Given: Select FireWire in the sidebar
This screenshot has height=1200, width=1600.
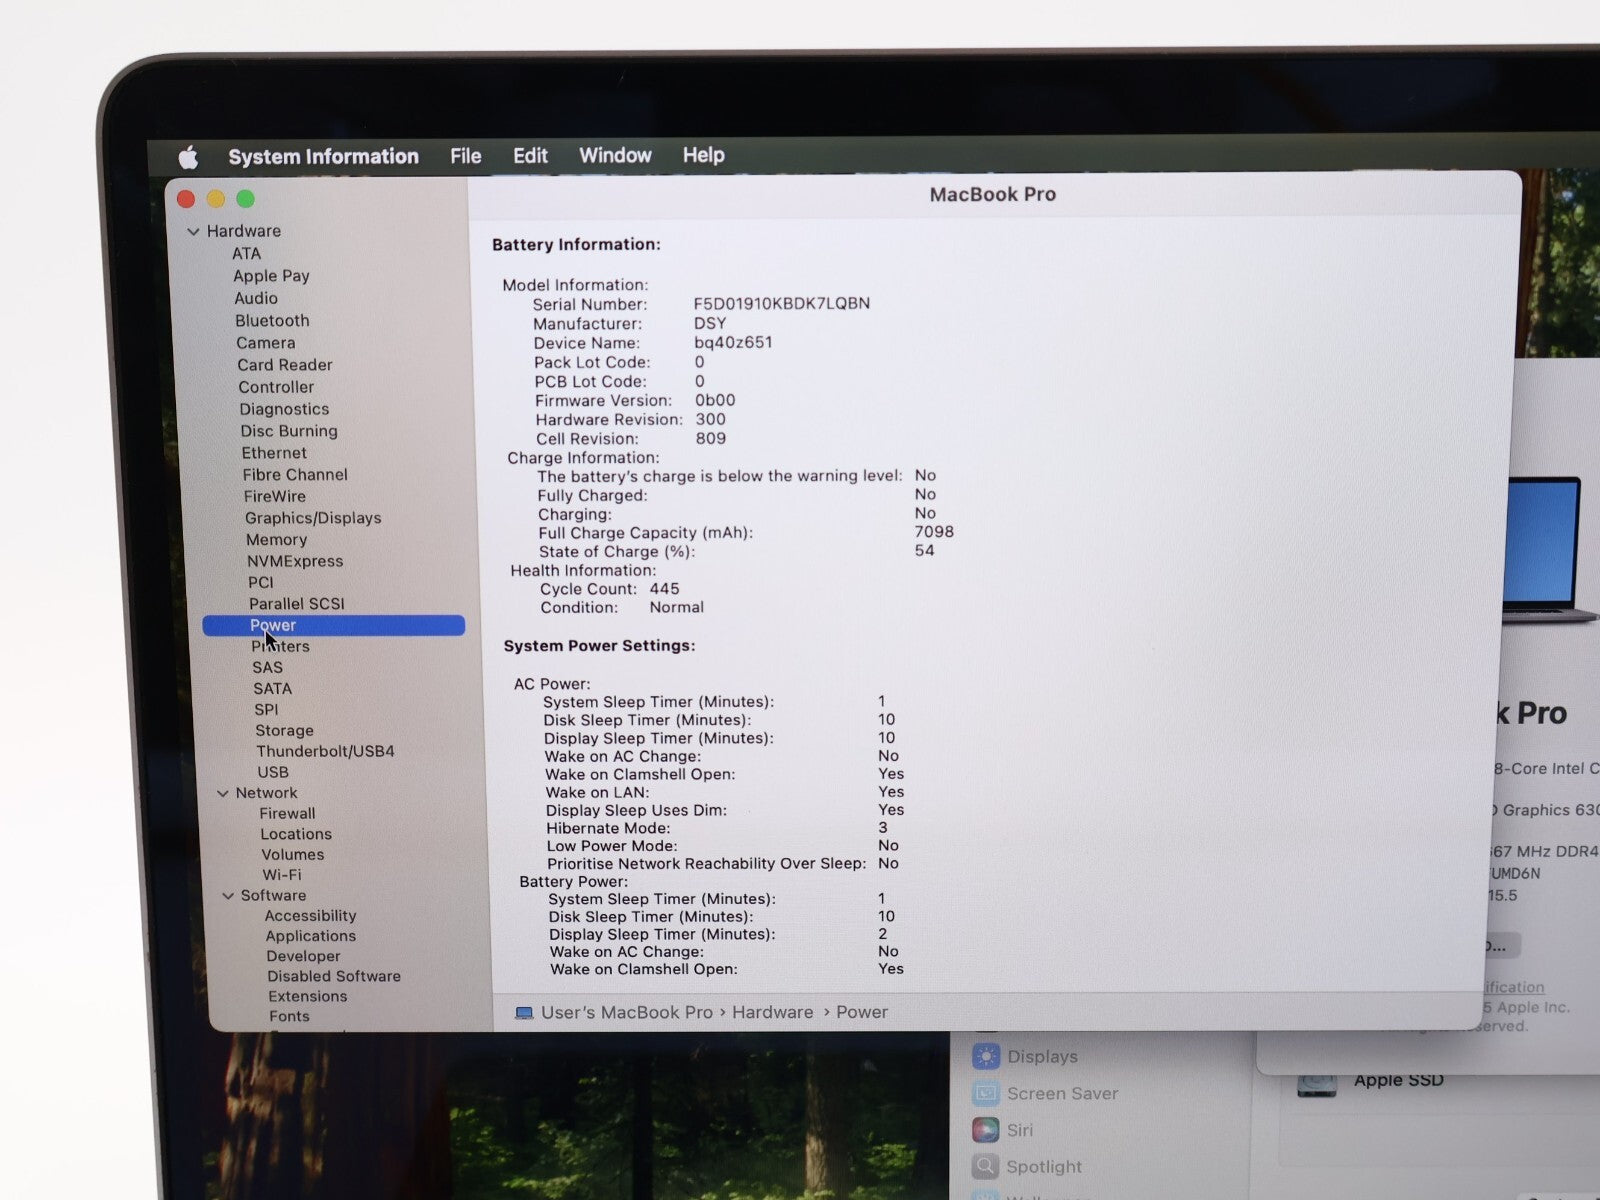Looking at the screenshot, I should coord(275,497).
